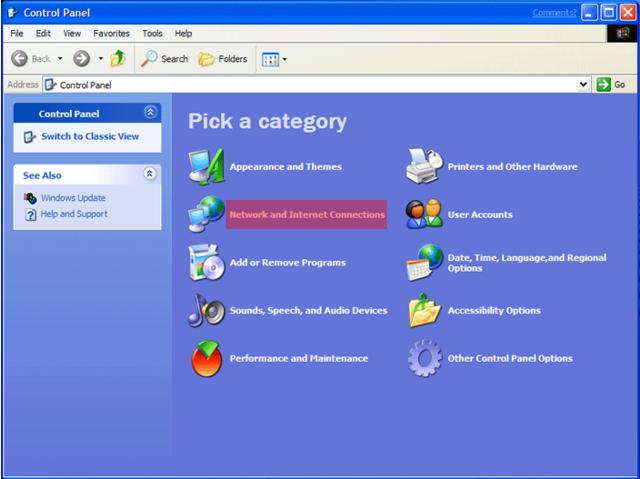
Task: Toggle the Folders pane button
Action: point(223,59)
